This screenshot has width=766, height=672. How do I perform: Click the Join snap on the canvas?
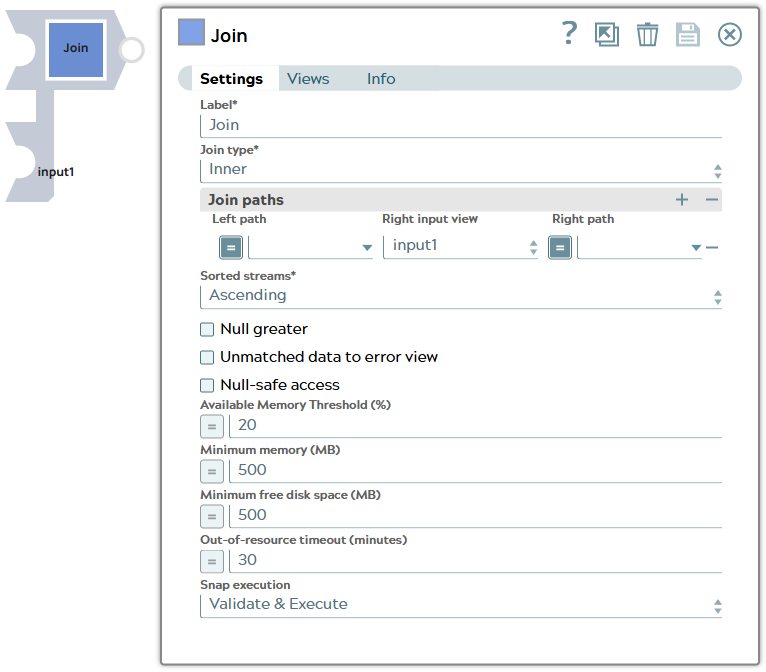76,48
